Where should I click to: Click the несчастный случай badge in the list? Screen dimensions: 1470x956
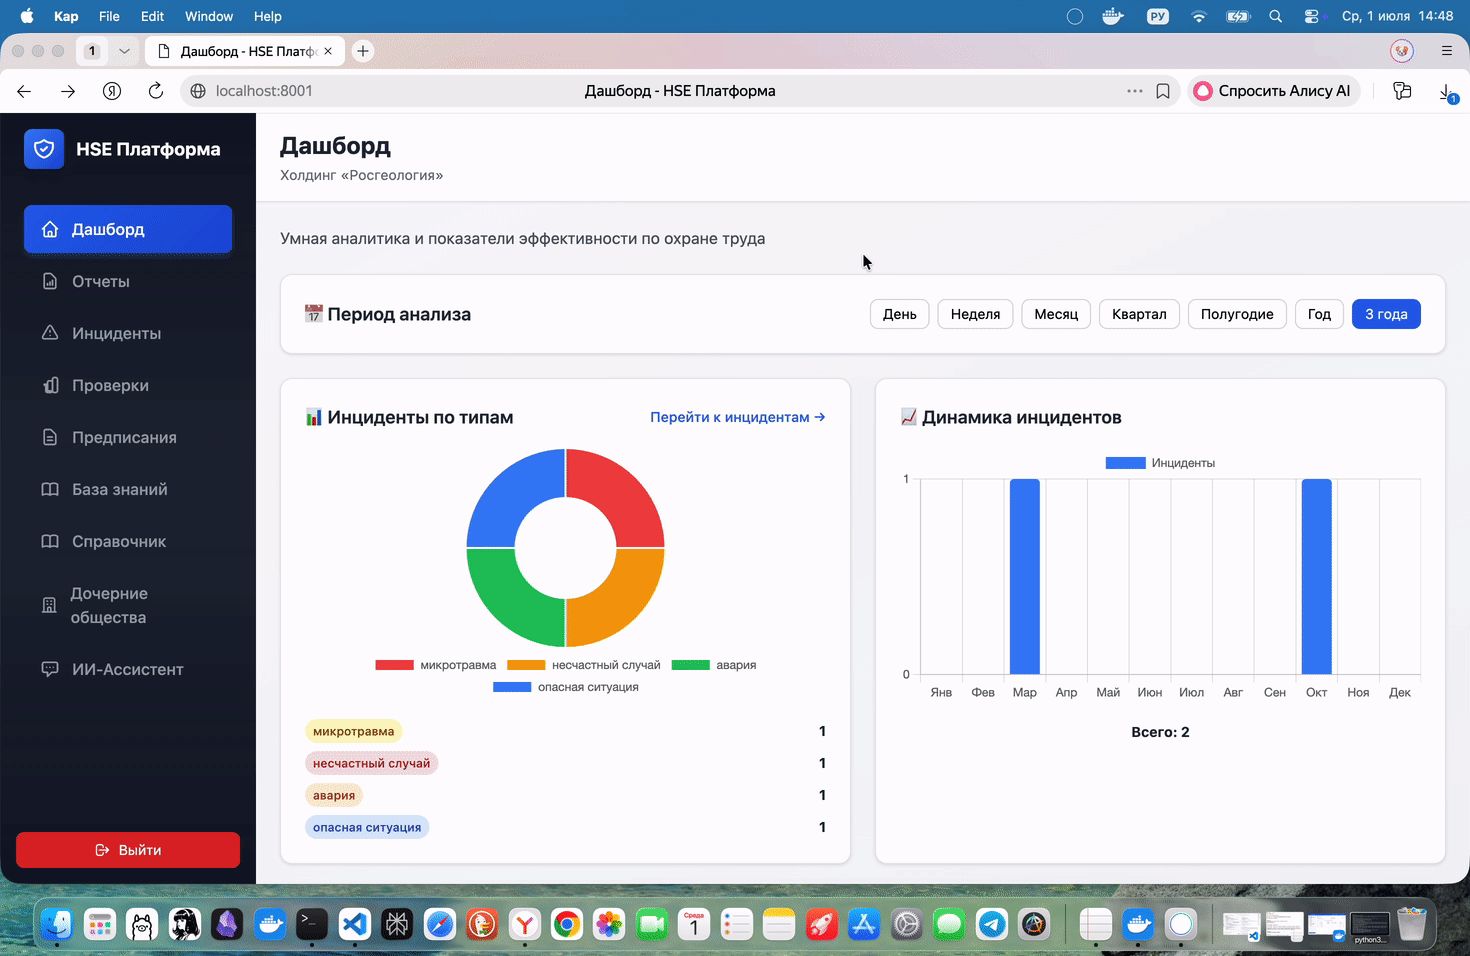click(371, 763)
